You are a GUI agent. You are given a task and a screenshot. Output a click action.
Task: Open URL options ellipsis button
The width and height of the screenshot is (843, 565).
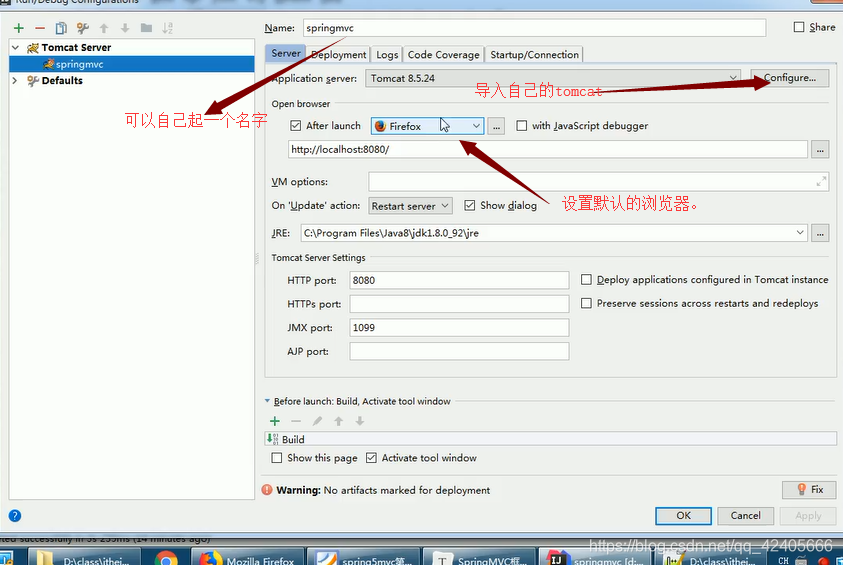coord(820,150)
